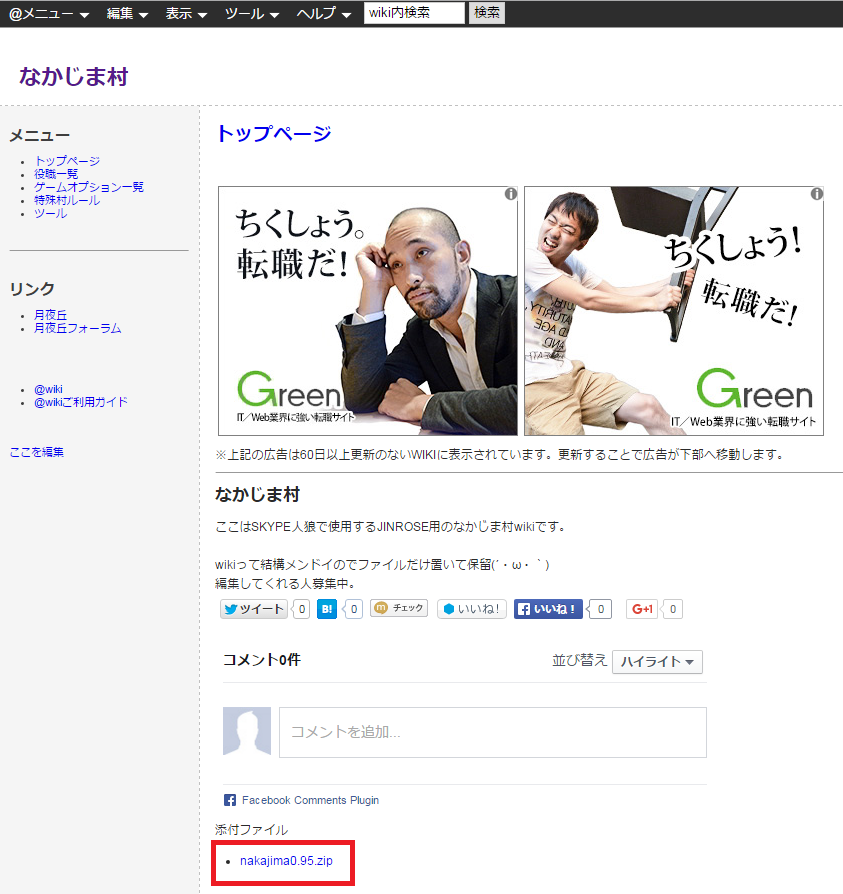Image resolution: width=843 pixels, height=894 pixels.
Task: Open the トップページ heading link
Action: 274,133
